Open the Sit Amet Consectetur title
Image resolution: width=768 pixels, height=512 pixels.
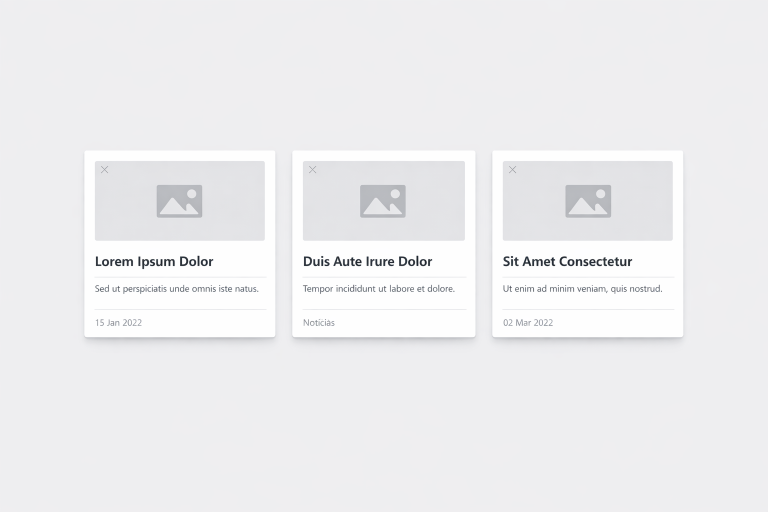[567, 262]
